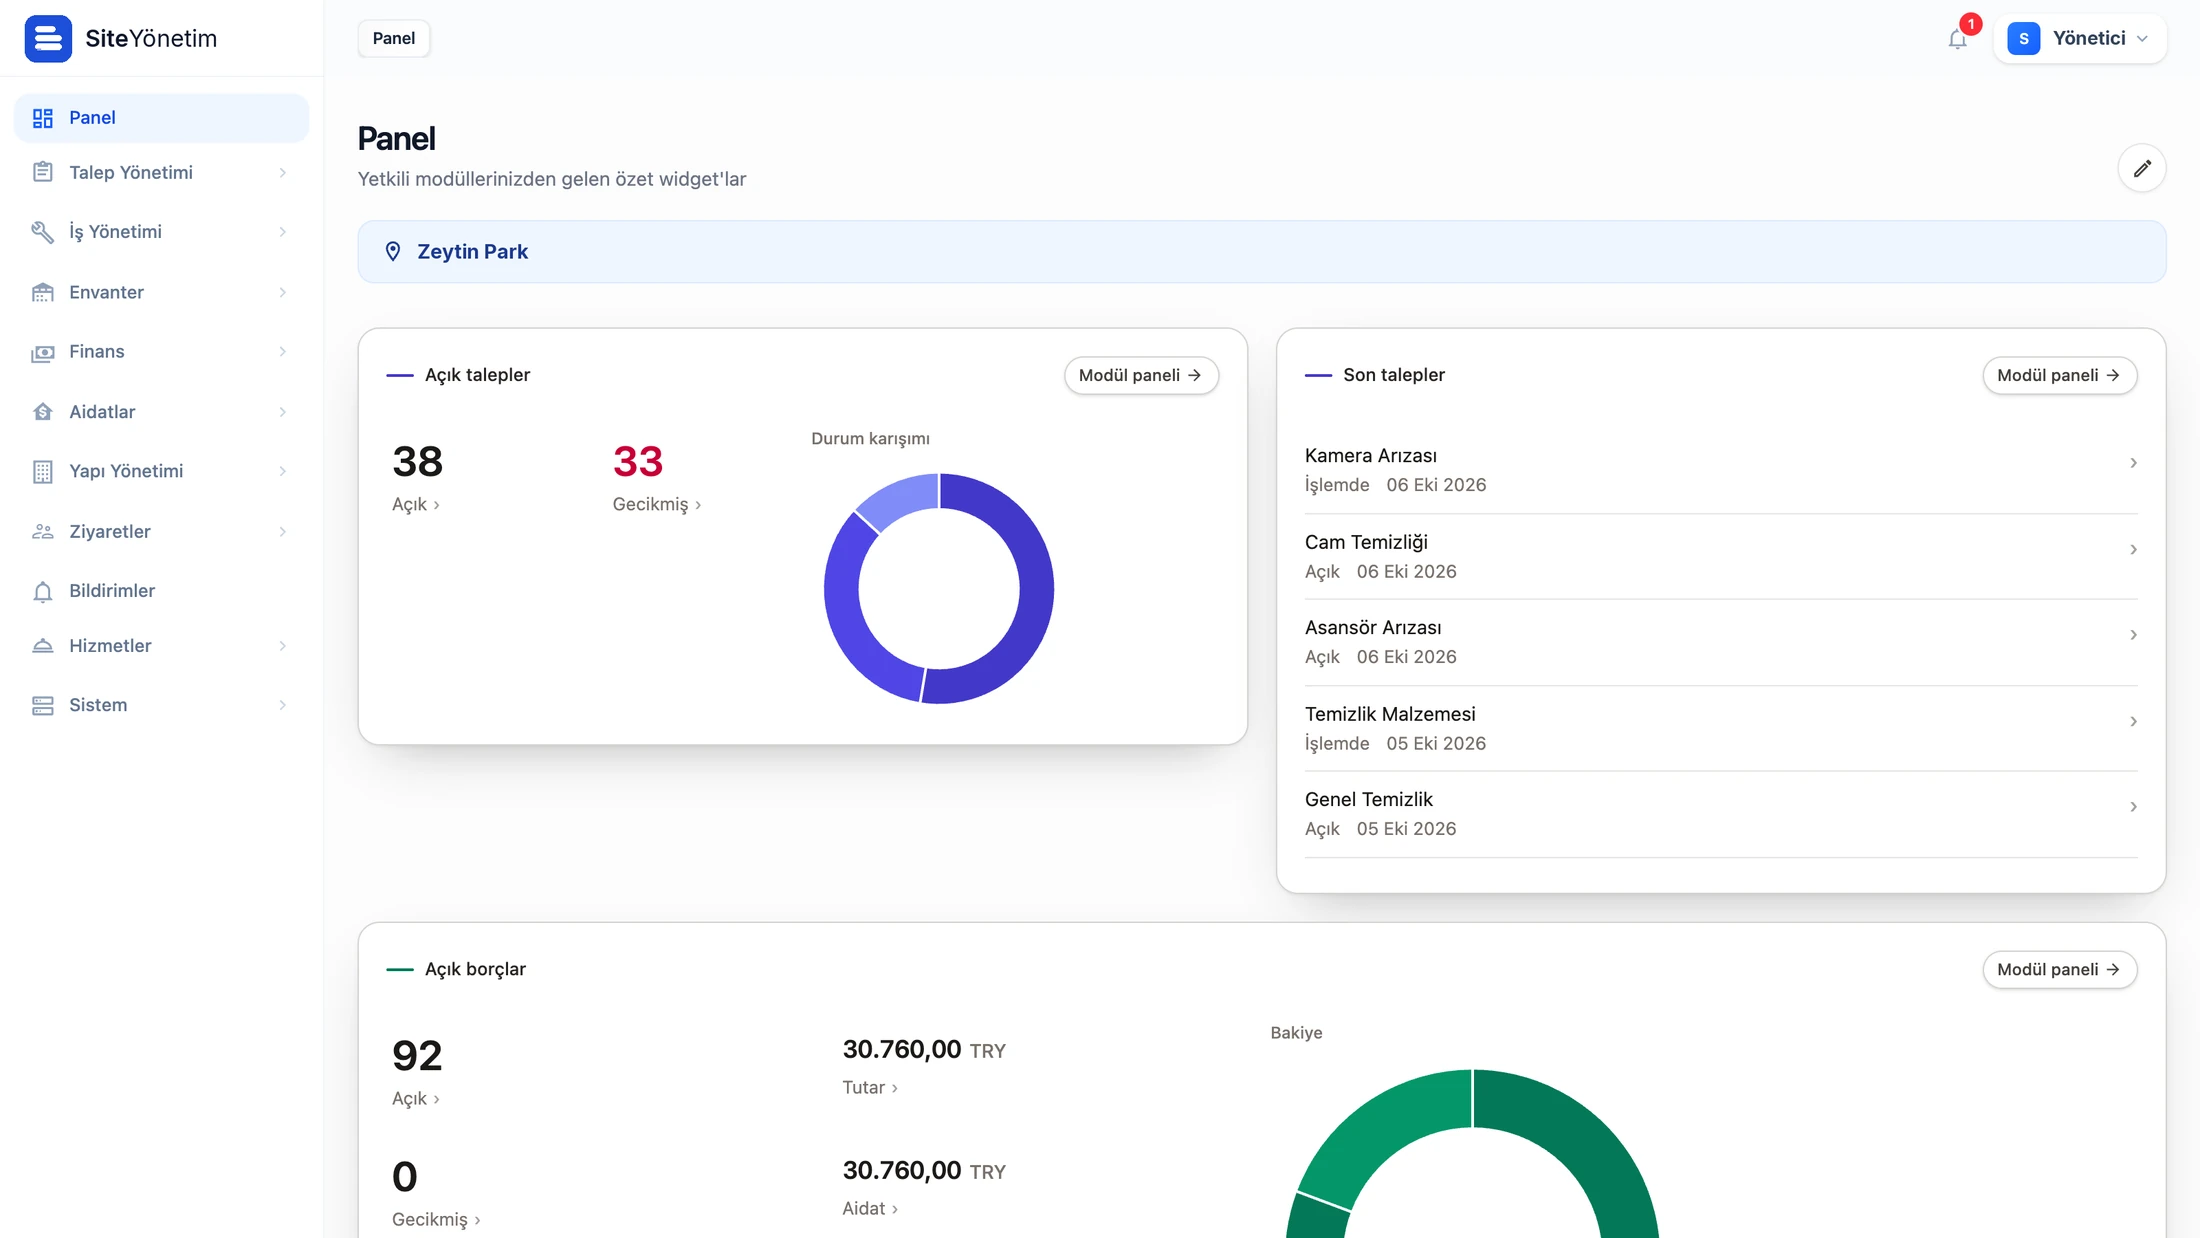Expand the Ziyaretler submenu chevron
Image resolution: width=2200 pixels, height=1238 pixels.
(x=283, y=531)
